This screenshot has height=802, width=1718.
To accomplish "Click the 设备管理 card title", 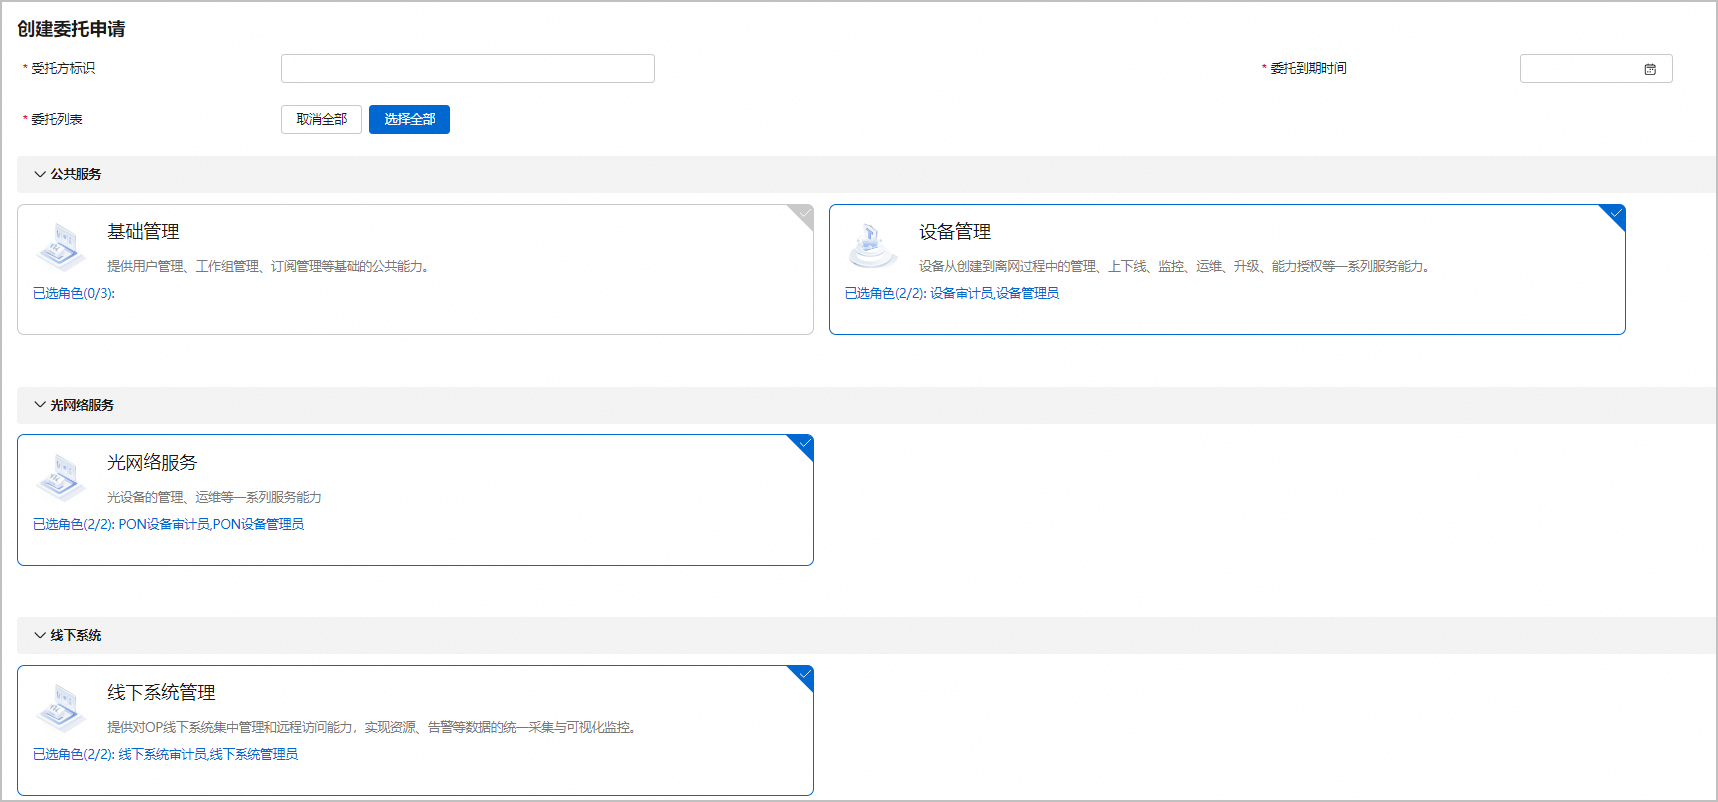I will [x=955, y=232].
